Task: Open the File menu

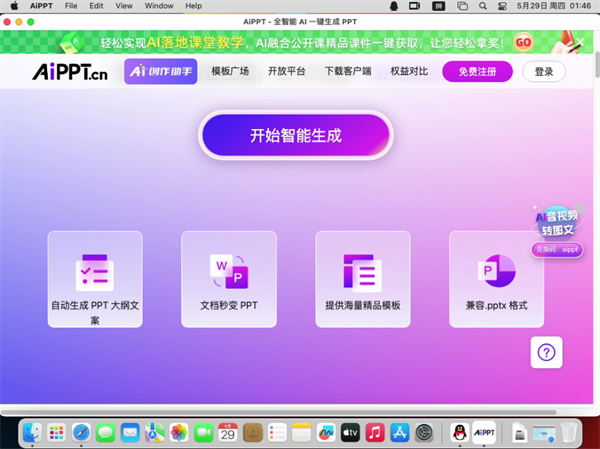Action: click(71, 6)
